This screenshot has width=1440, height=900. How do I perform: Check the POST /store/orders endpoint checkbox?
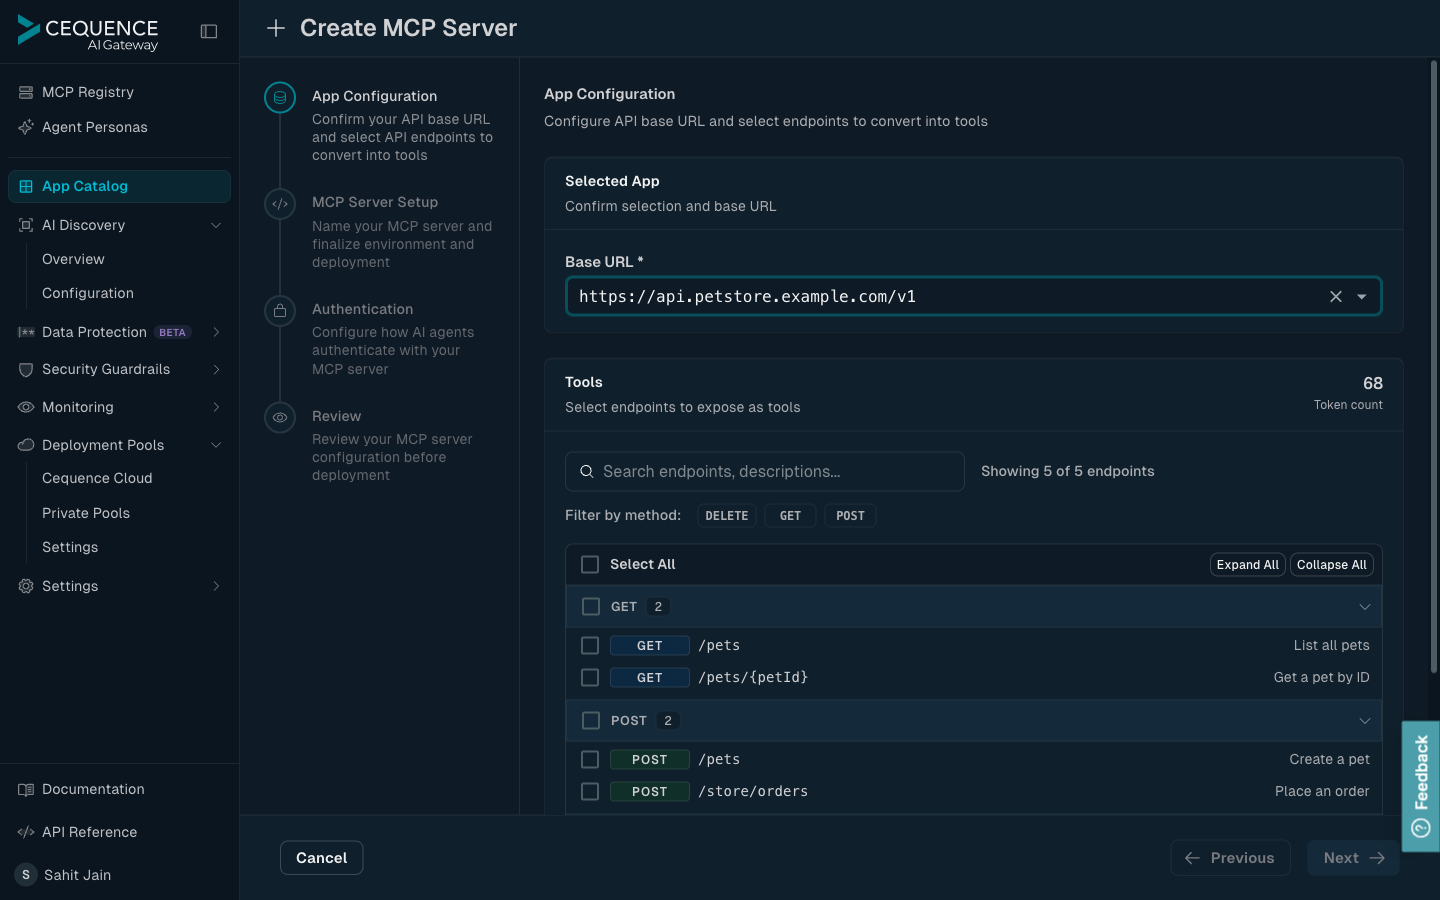pyautogui.click(x=590, y=791)
